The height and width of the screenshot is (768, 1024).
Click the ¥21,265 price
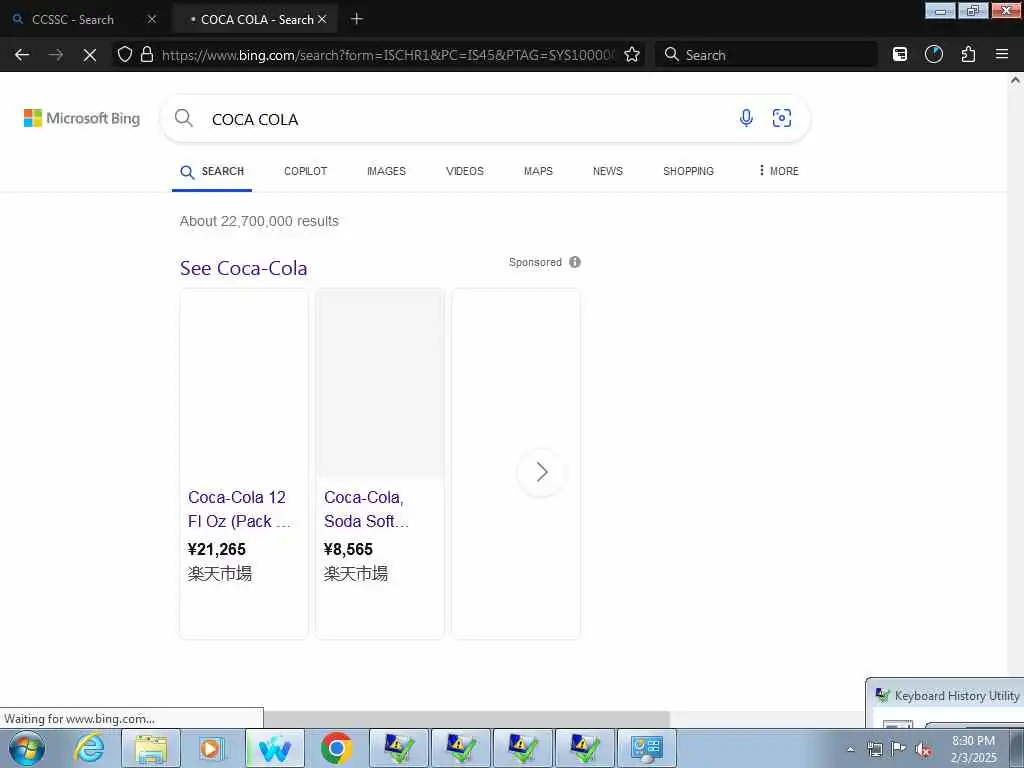coord(217,549)
